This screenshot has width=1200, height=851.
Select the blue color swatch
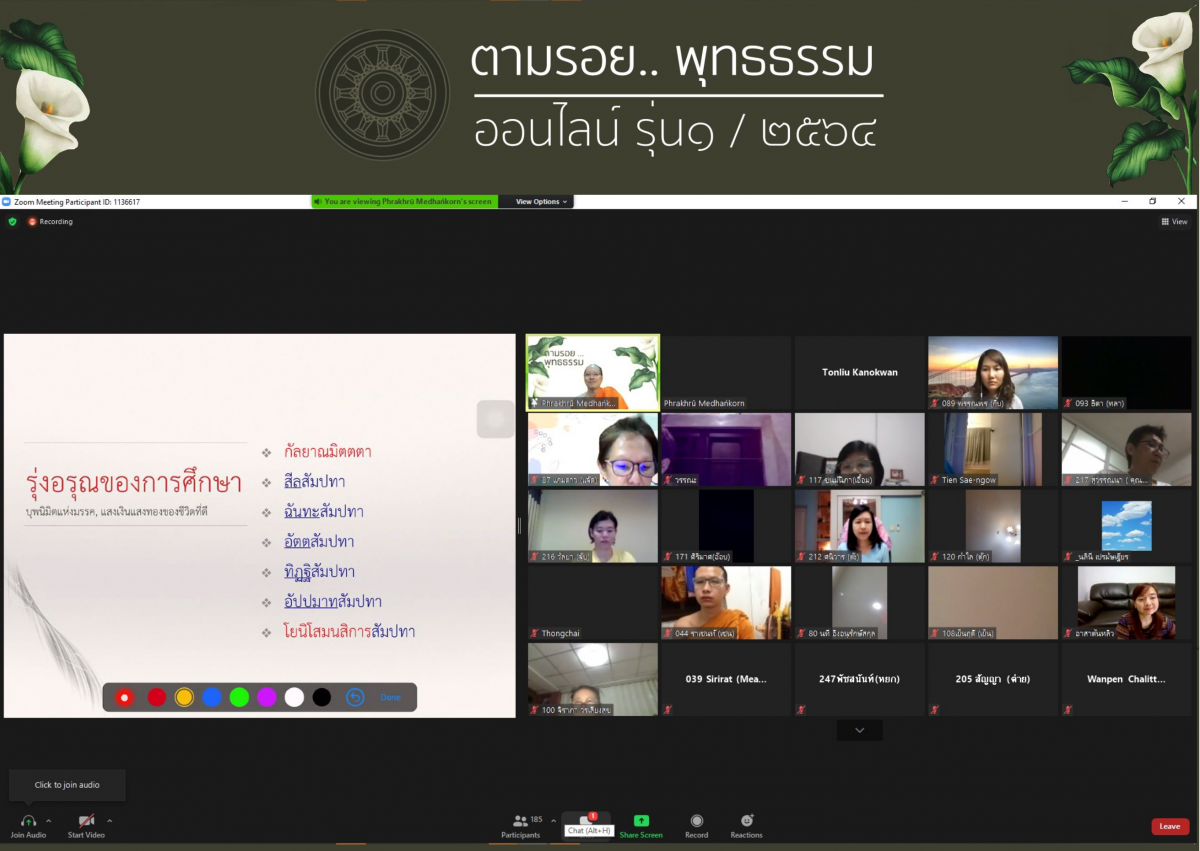coord(212,697)
